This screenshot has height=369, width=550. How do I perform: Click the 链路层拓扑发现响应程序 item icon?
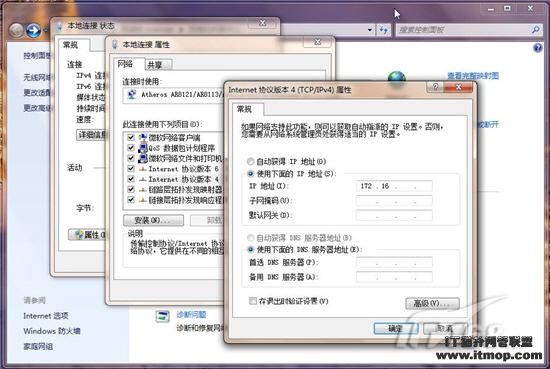click(142, 200)
